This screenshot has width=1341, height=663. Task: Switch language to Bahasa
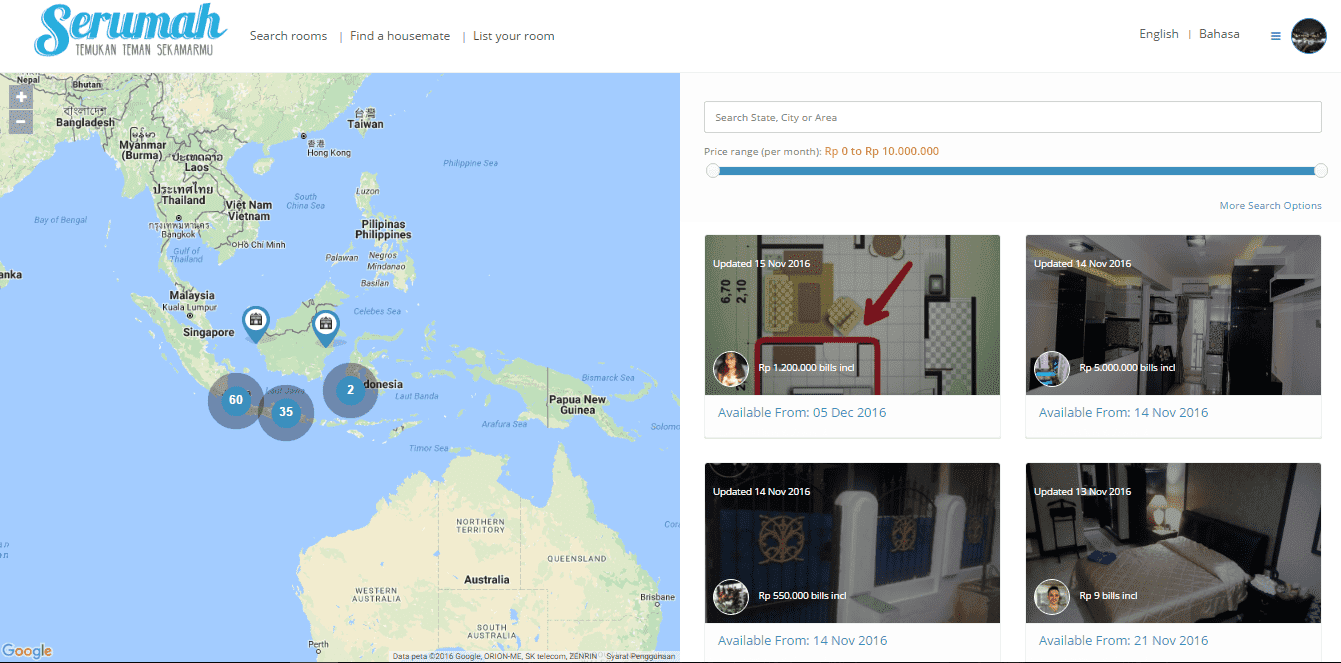tap(1219, 34)
